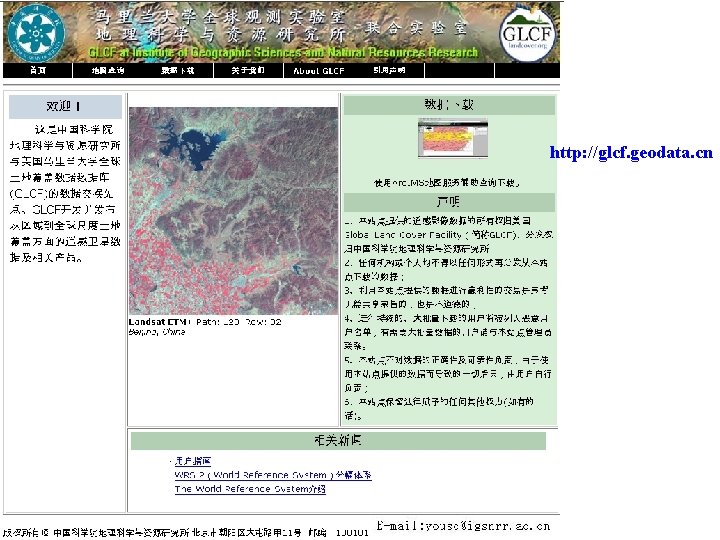
Task: Click the 相关新闻 section header bar
Action: [x=338, y=440]
